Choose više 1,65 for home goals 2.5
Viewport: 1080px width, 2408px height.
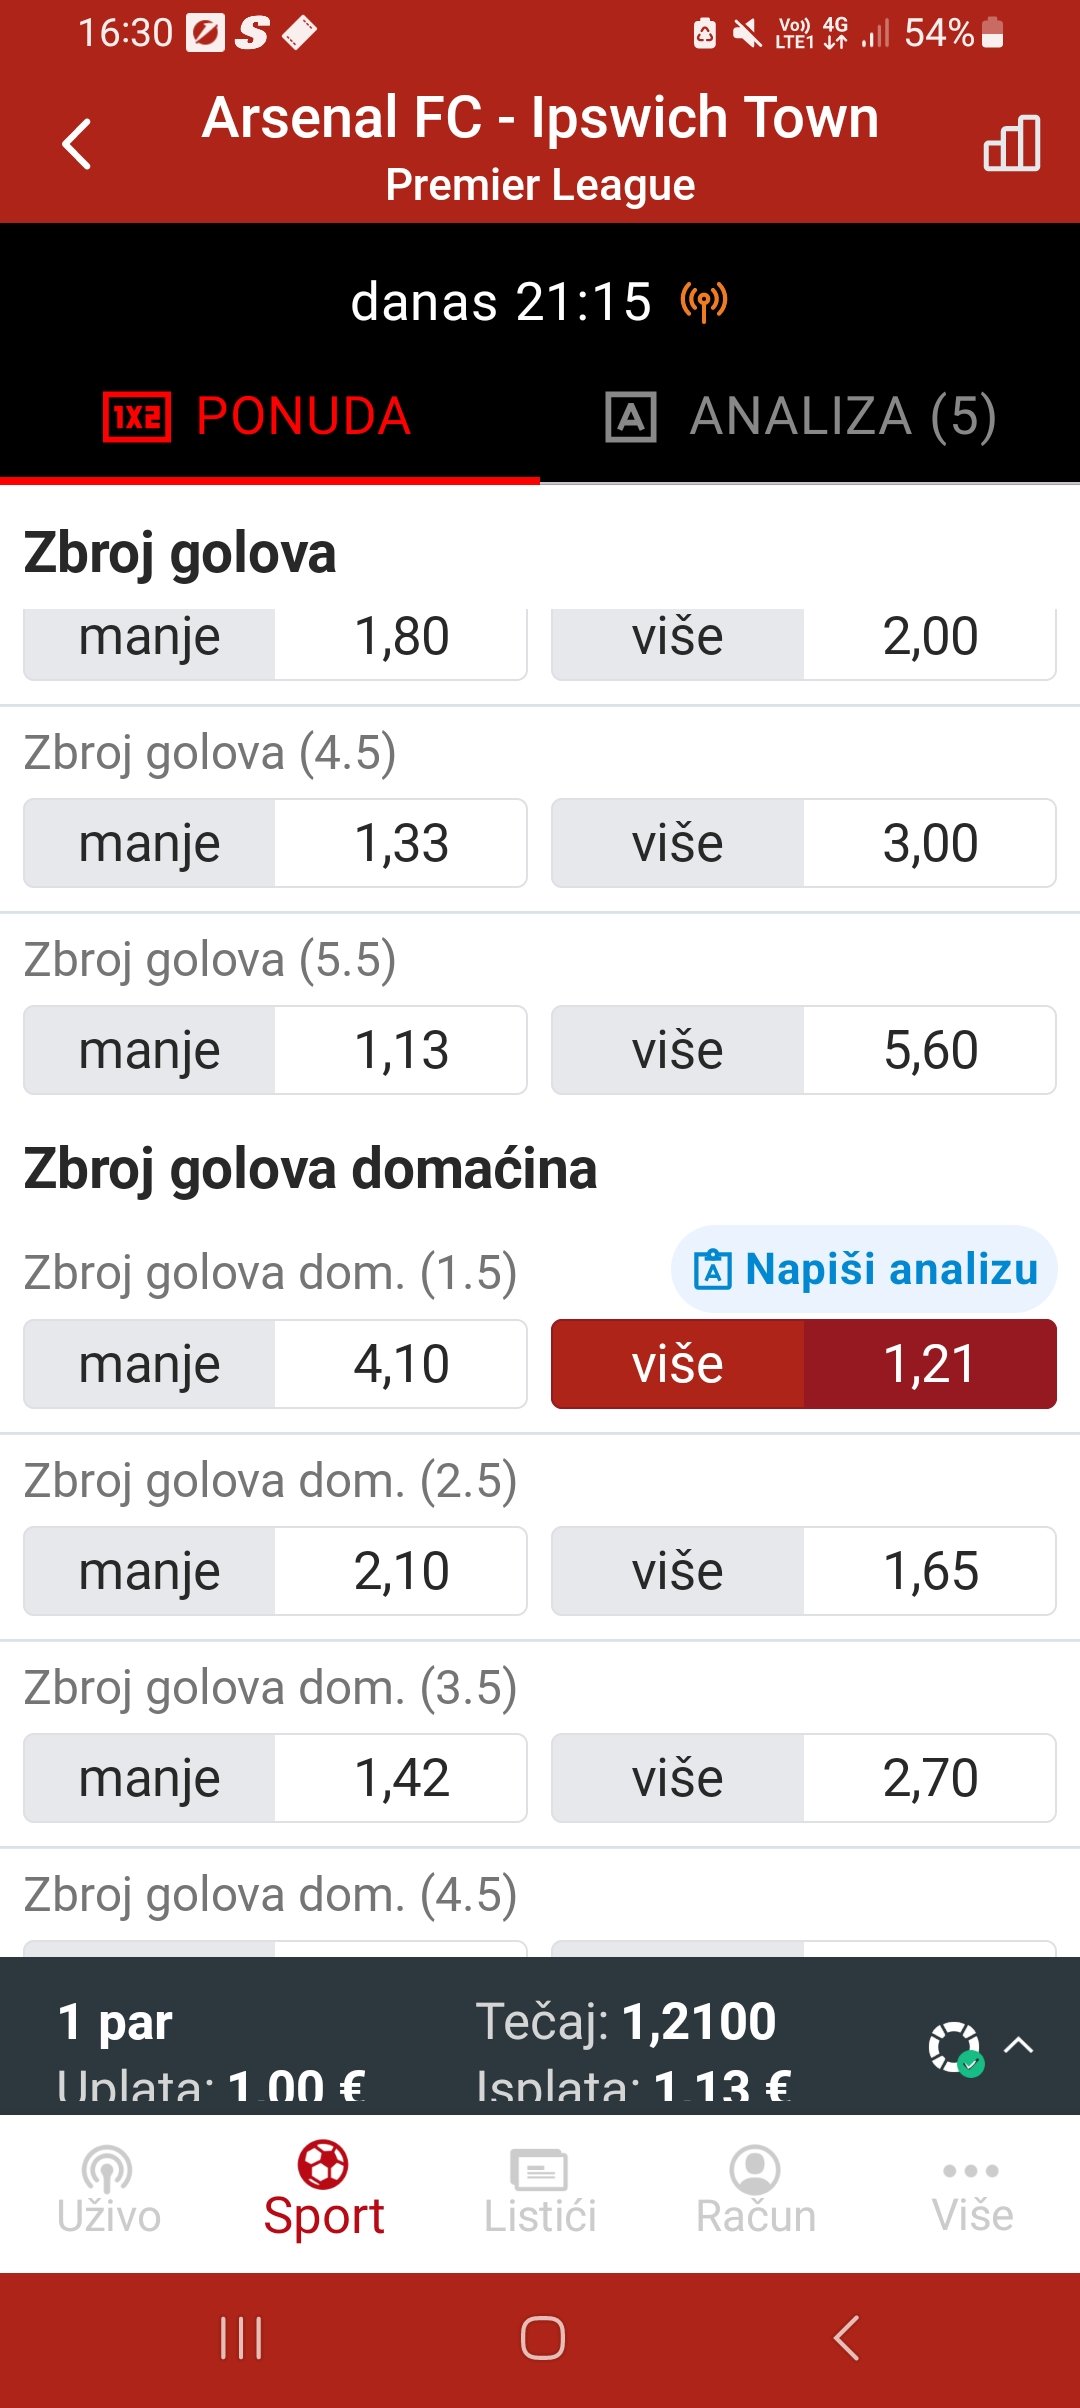click(803, 1571)
